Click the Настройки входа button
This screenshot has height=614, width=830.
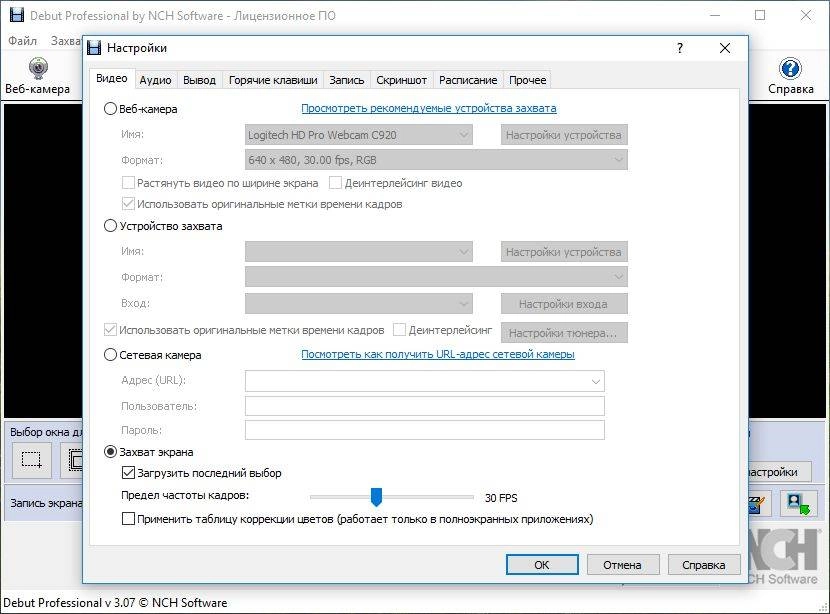[564, 304]
